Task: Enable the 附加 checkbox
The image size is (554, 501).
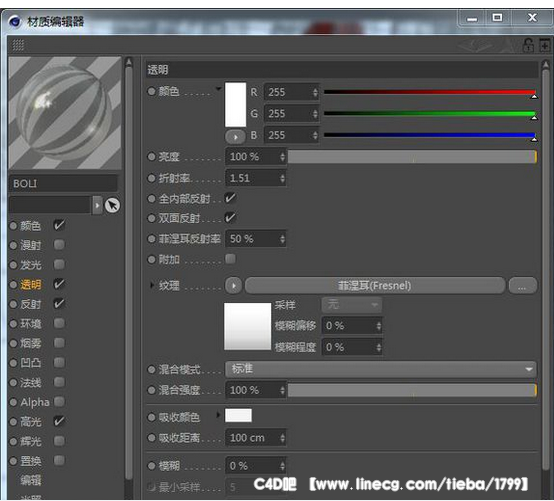Action: pyautogui.click(x=230, y=259)
